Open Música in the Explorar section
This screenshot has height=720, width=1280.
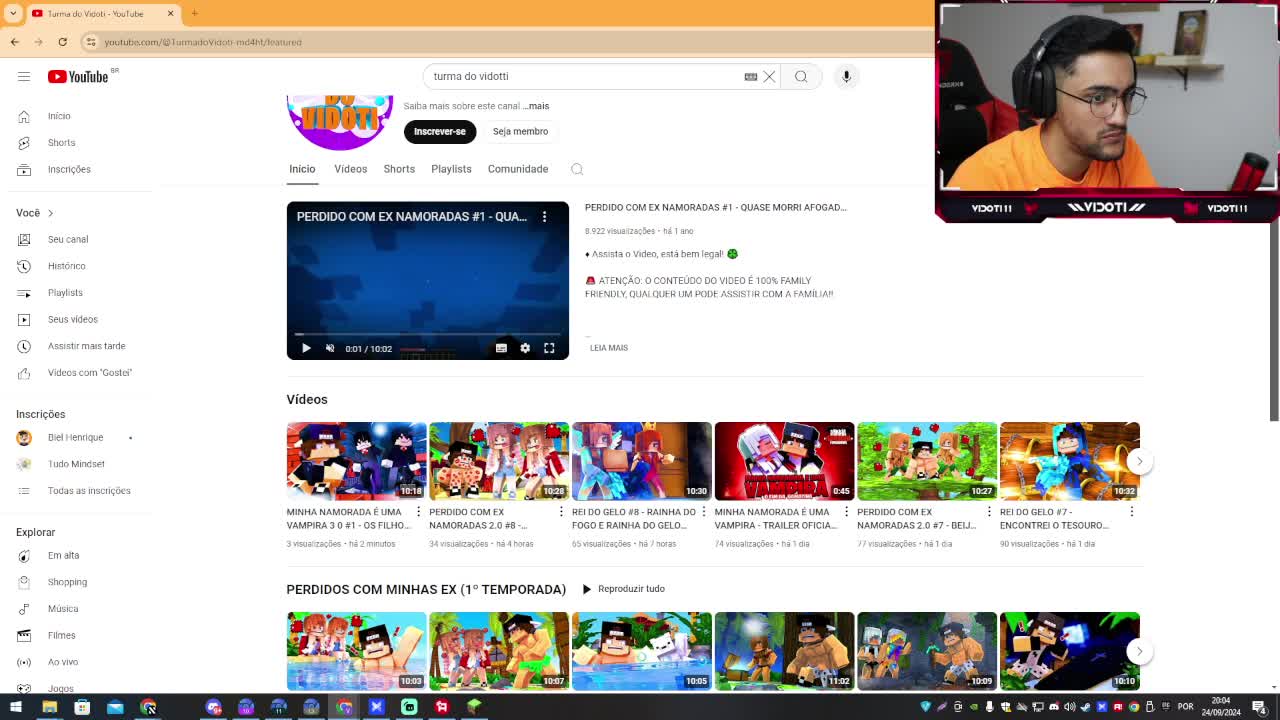80,608
